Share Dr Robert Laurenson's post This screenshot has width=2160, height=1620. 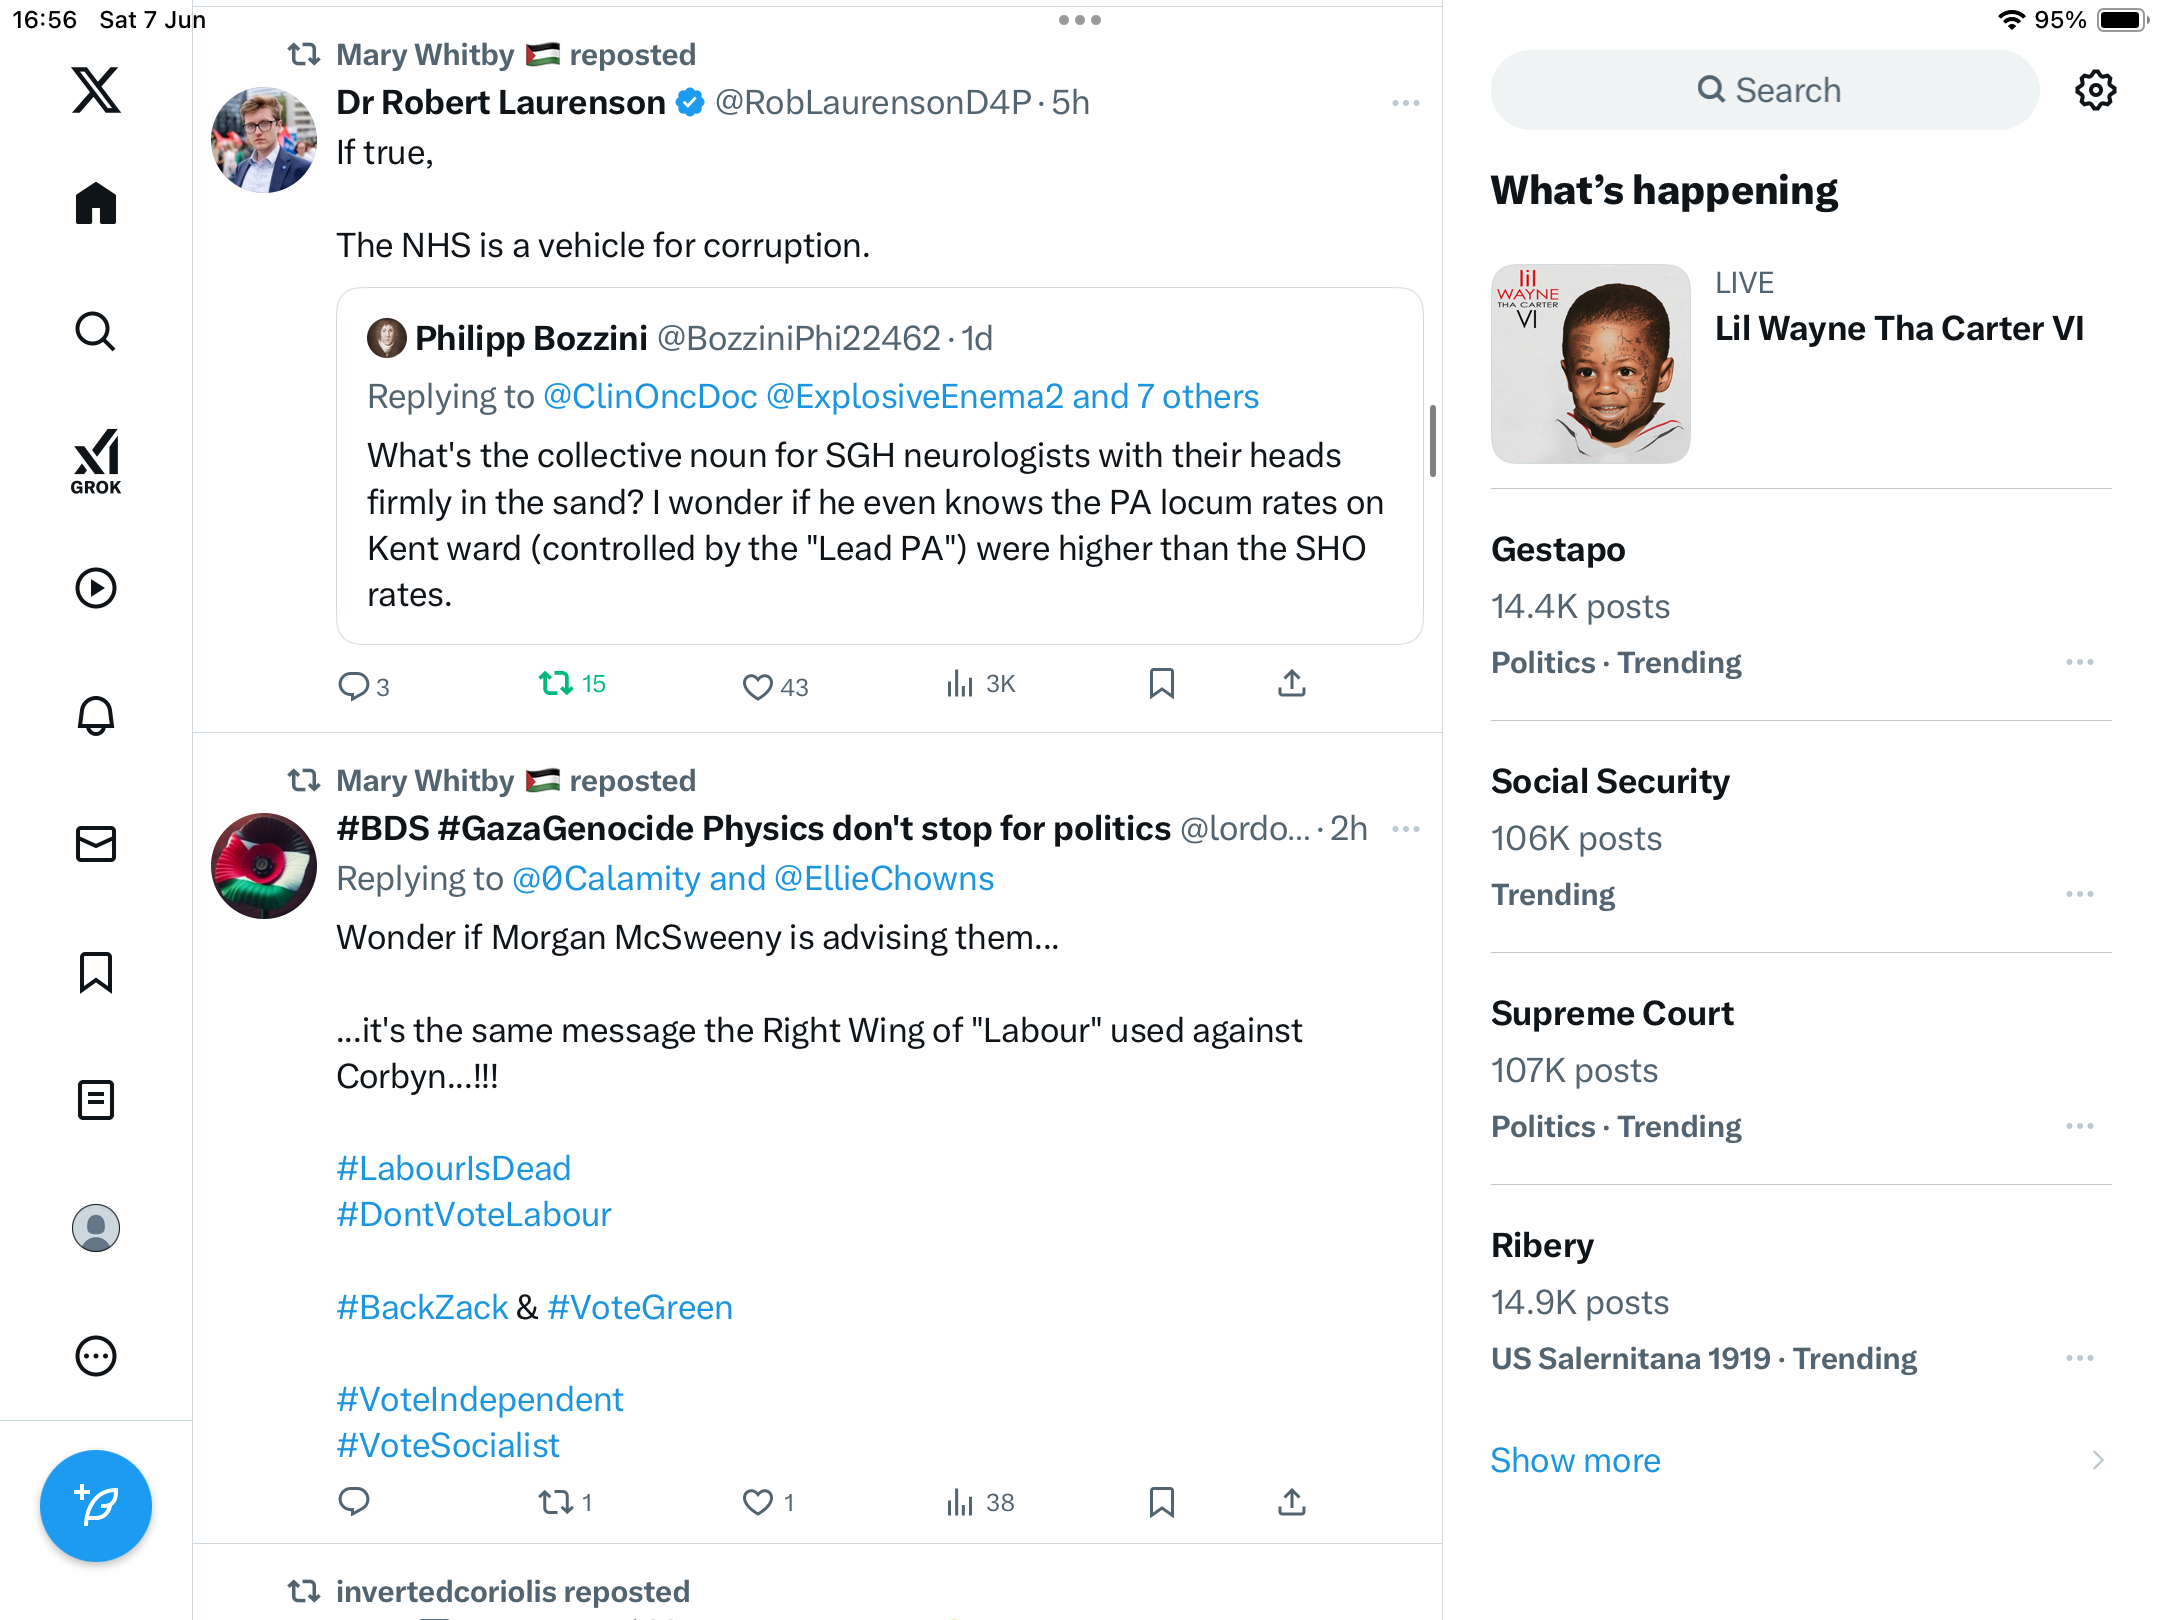click(x=1292, y=684)
